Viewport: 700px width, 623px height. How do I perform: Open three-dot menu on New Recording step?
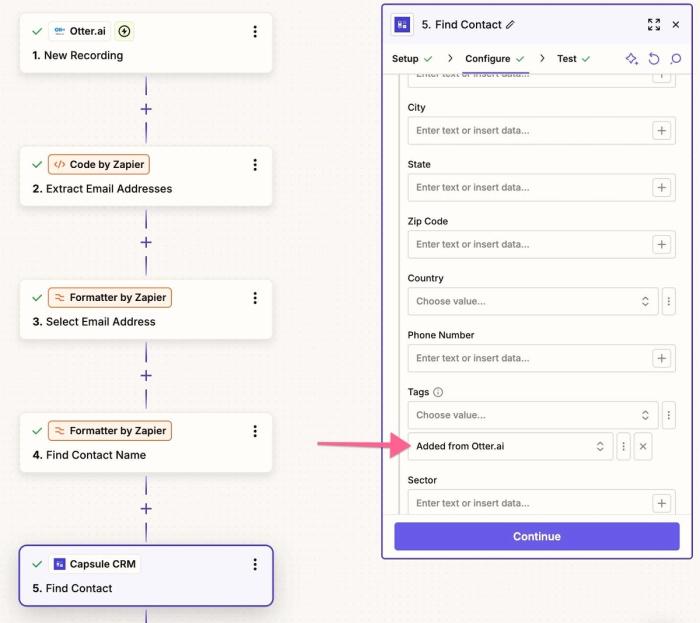[255, 32]
